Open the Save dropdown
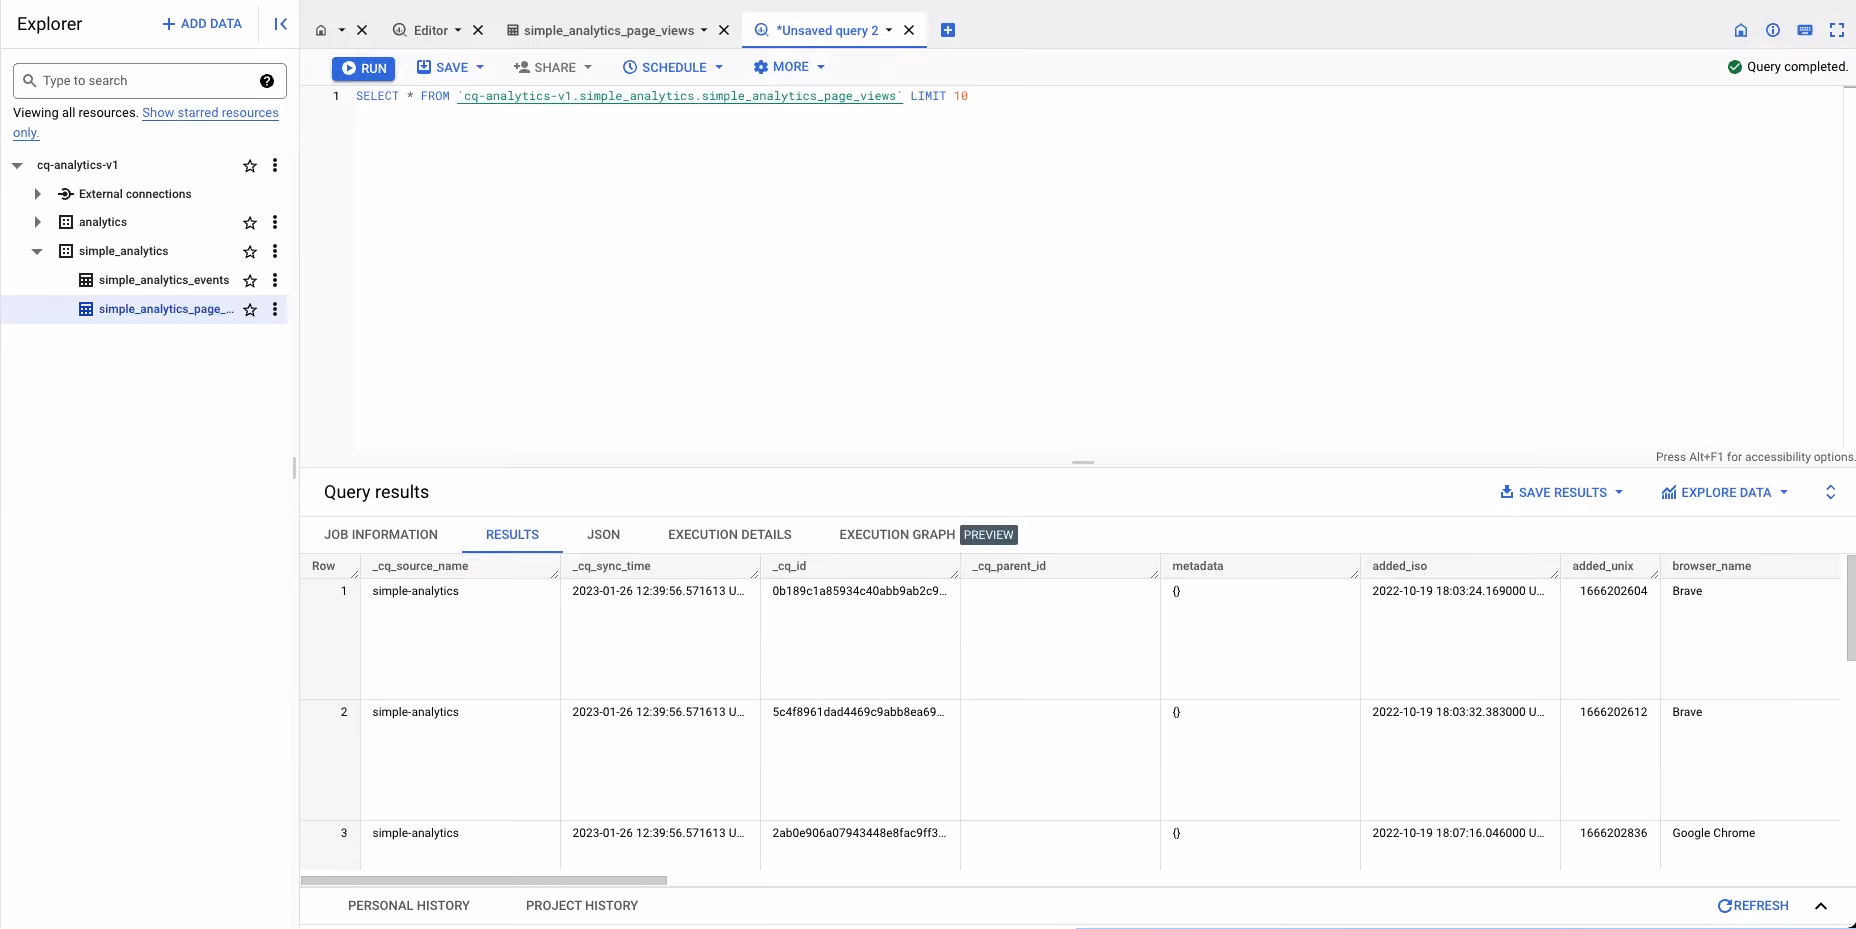Viewport: 1856px width, 929px height. pos(450,68)
